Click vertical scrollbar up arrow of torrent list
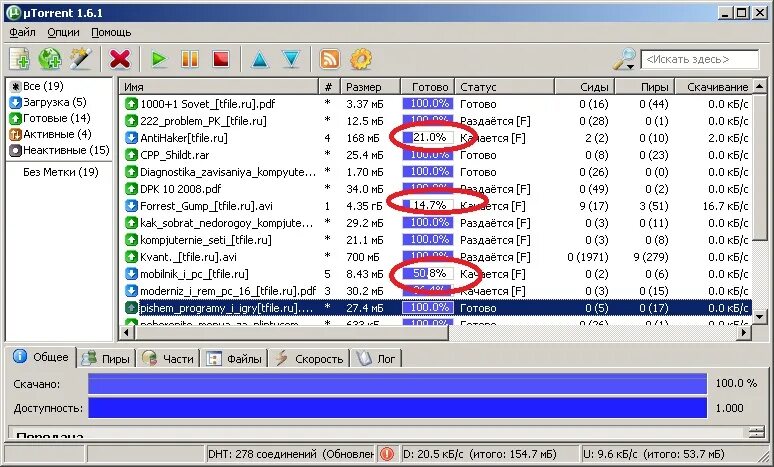Screen dimensions: 774x467 (x=760, y=86)
